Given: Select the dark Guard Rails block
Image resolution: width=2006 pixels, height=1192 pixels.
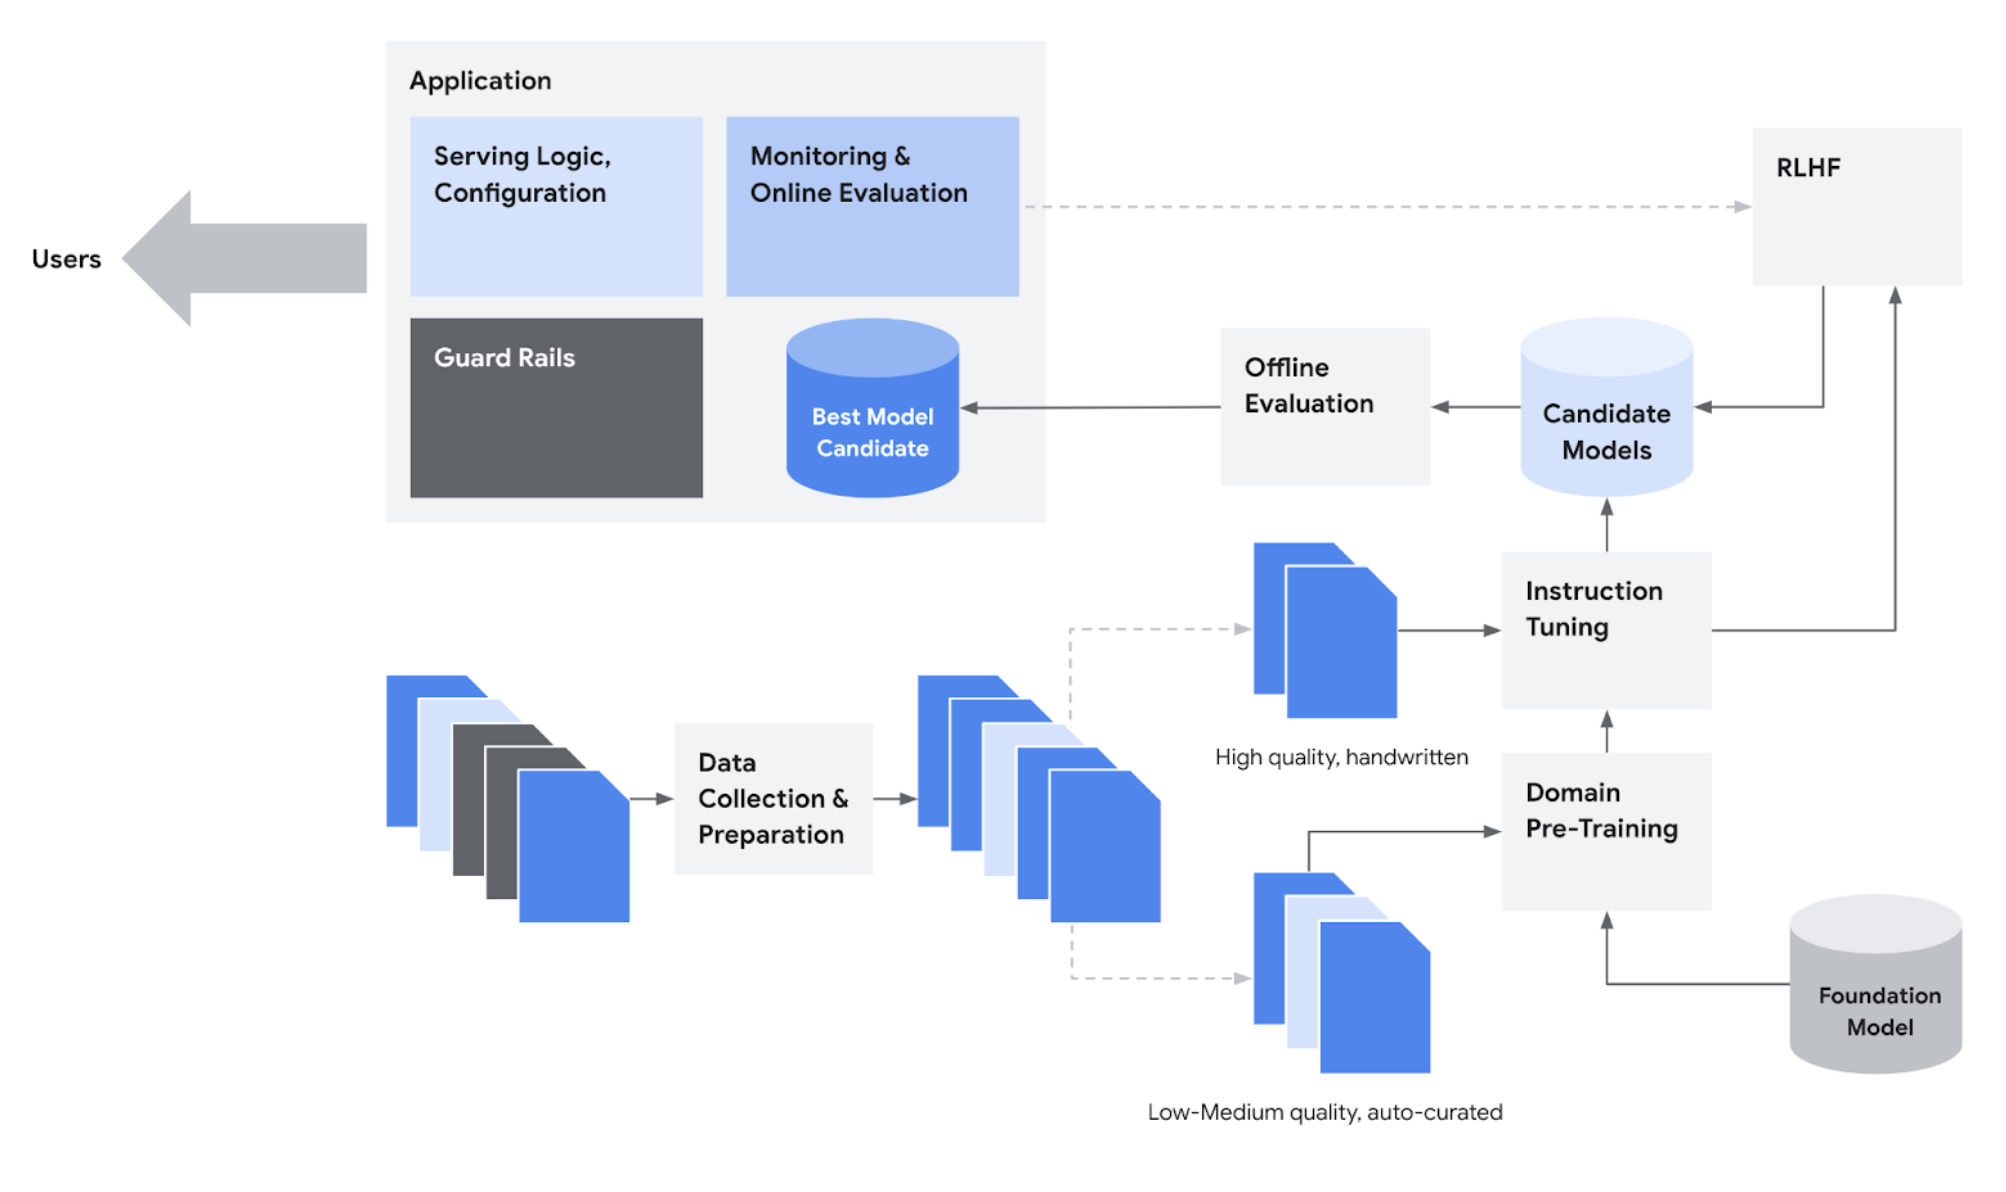Looking at the screenshot, I should tap(556, 408).
